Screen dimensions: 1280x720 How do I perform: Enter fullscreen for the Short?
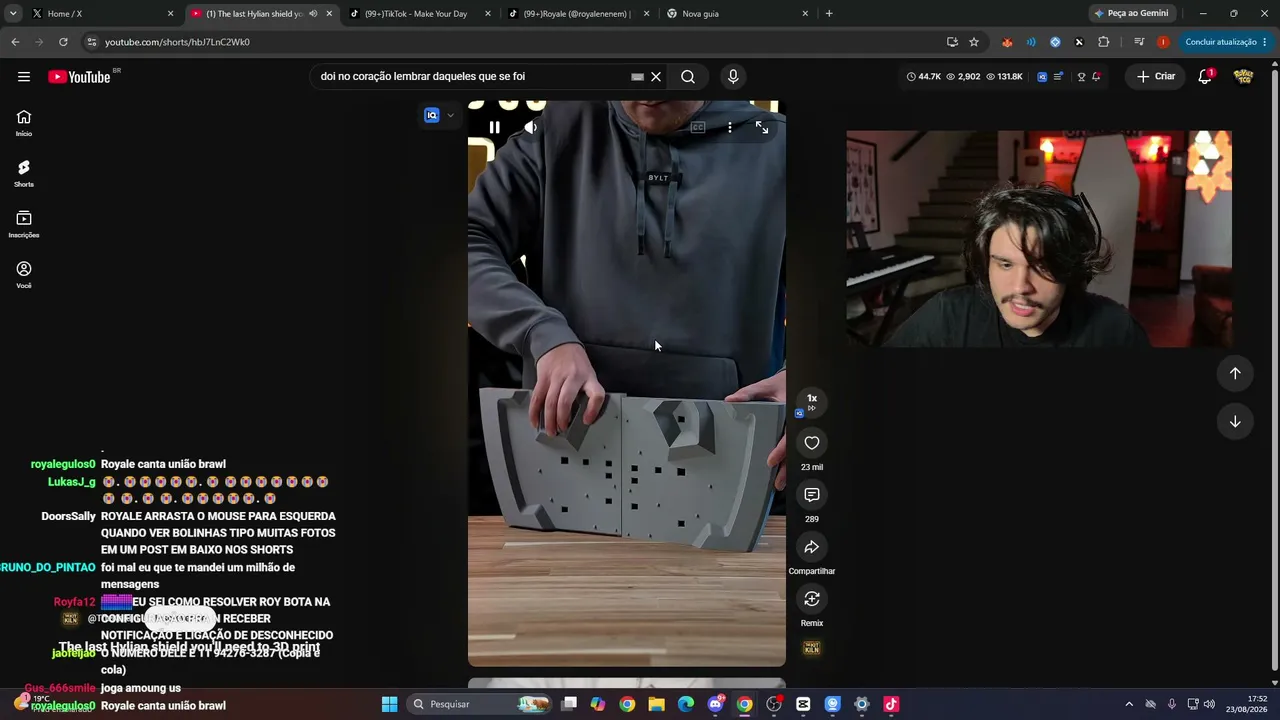click(x=762, y=127)
